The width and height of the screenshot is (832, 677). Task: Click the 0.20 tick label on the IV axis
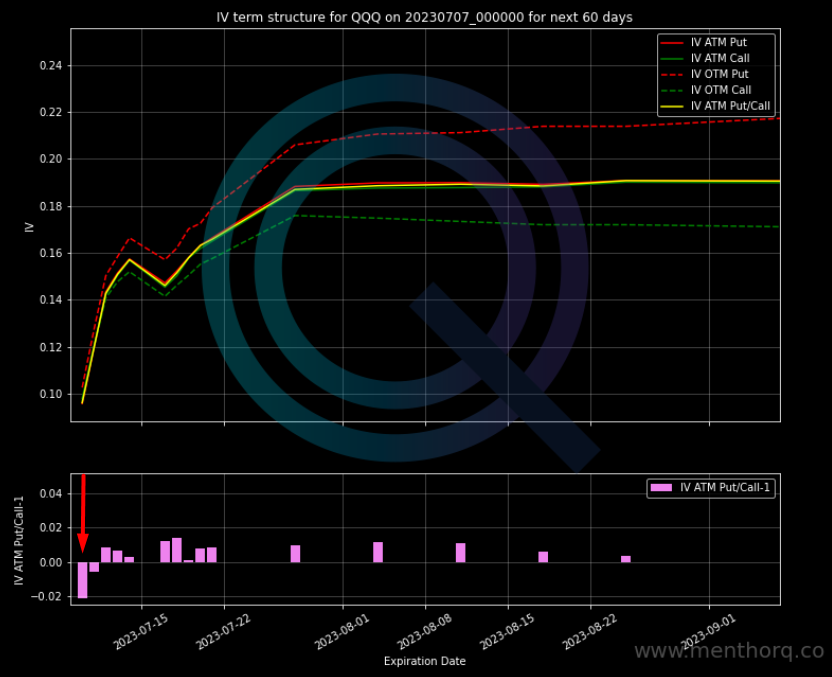point(51,159)
